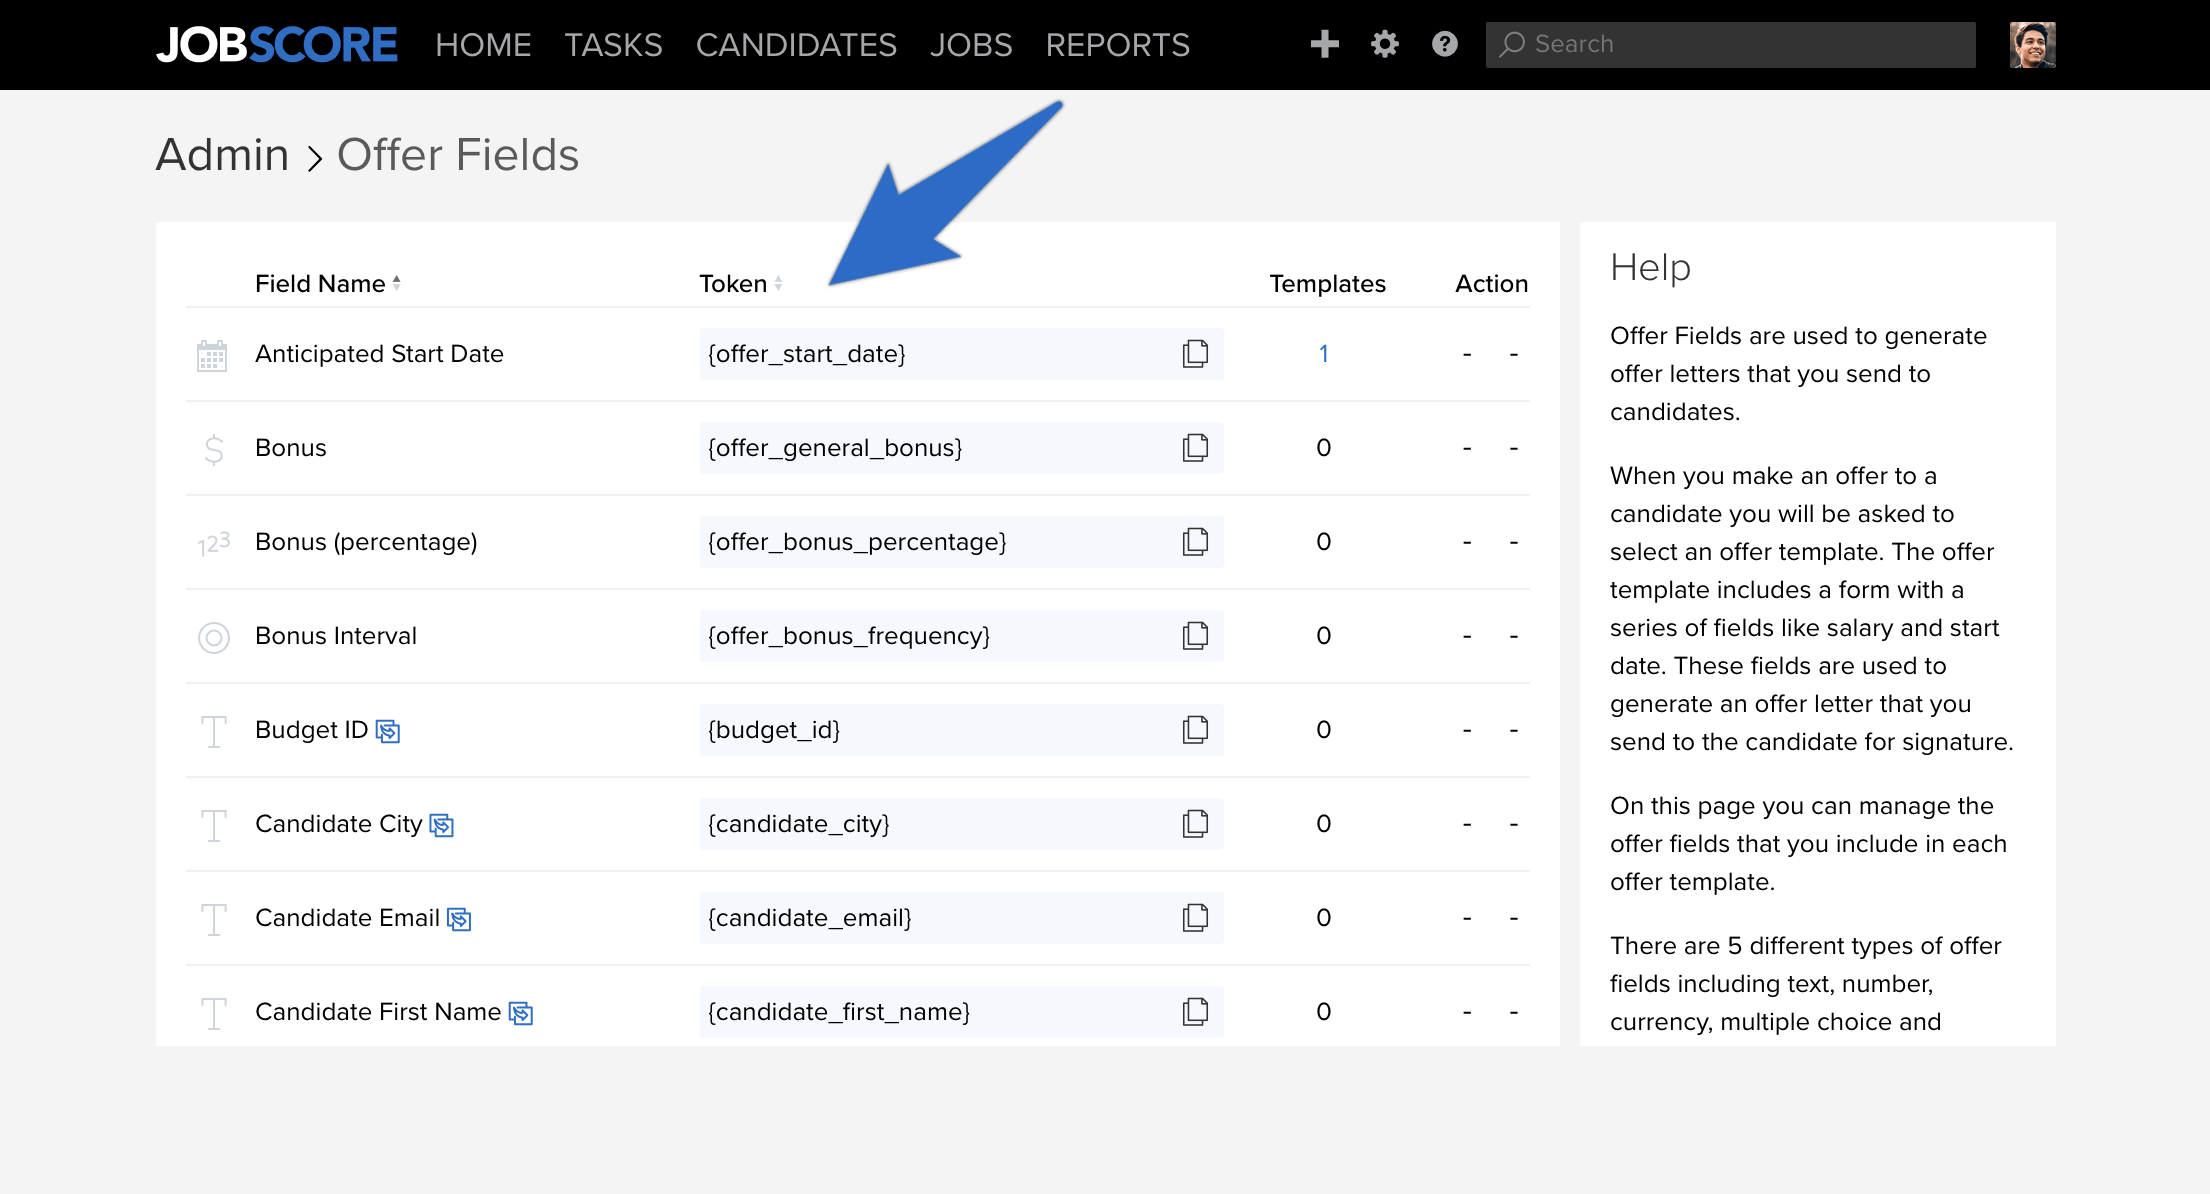Click the sync icon beside Candidate City
This screenshot has height=1194, width=2210.
tap(442, 826)
